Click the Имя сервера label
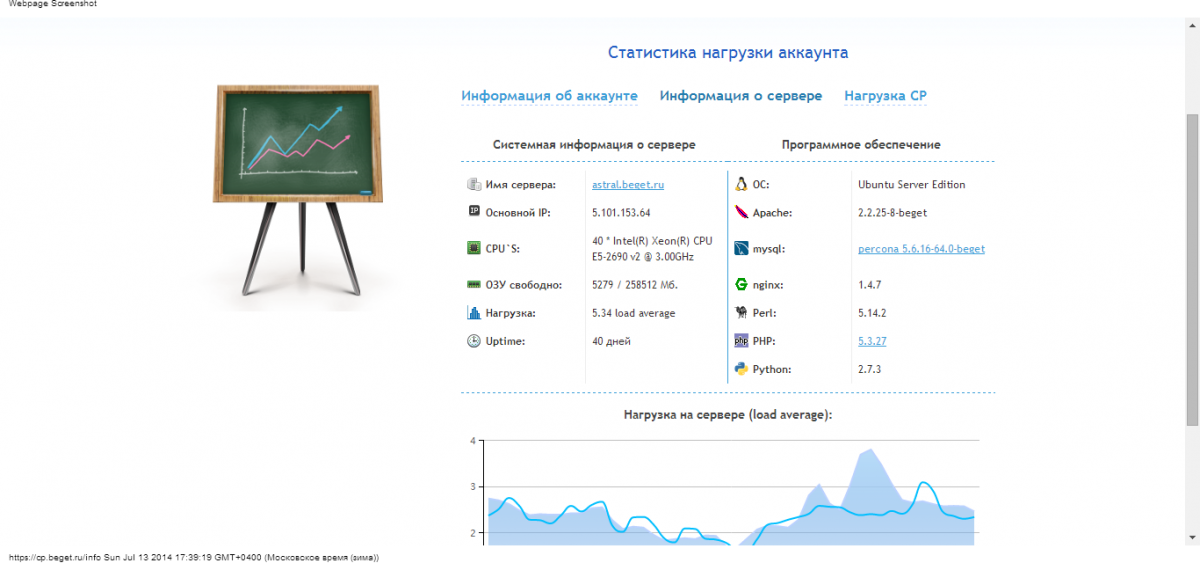Image resolution: width=1200 pixels, height=563 pixels. click(x=520, y=185)
